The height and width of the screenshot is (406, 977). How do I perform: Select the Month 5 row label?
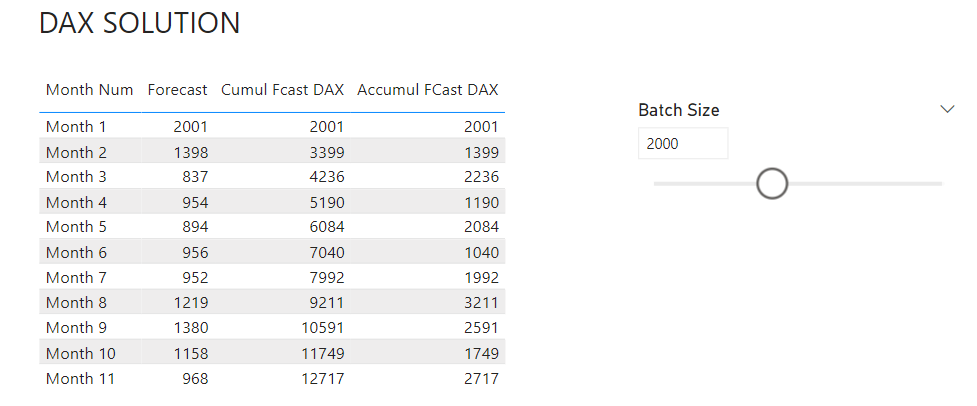76,227
